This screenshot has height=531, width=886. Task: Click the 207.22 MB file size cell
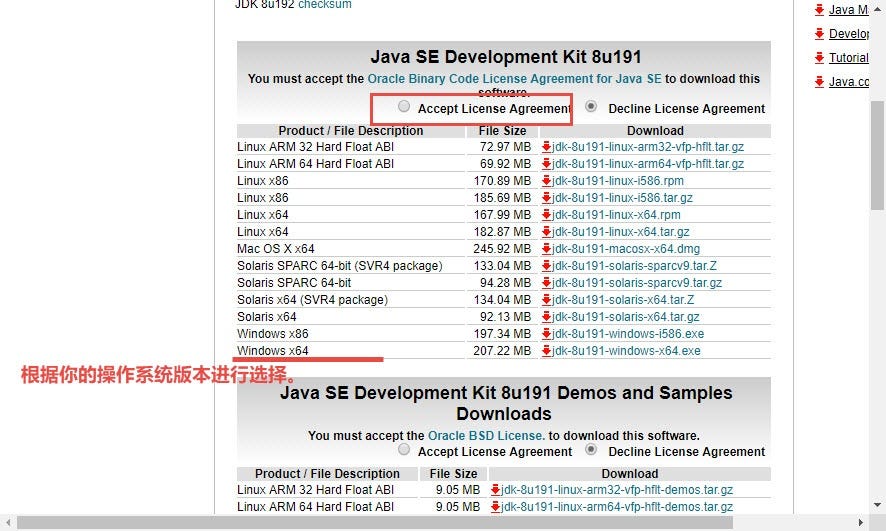[x=502, y=351]
